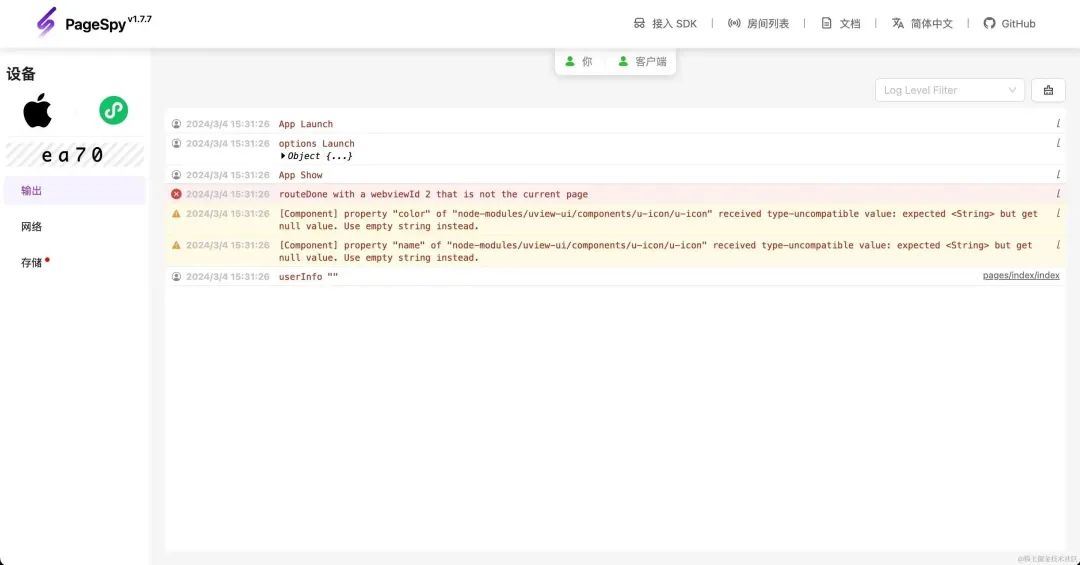Click the GitHub icon in header
The height and width of the screenshot is (565, 1080).
pos(989,23)
